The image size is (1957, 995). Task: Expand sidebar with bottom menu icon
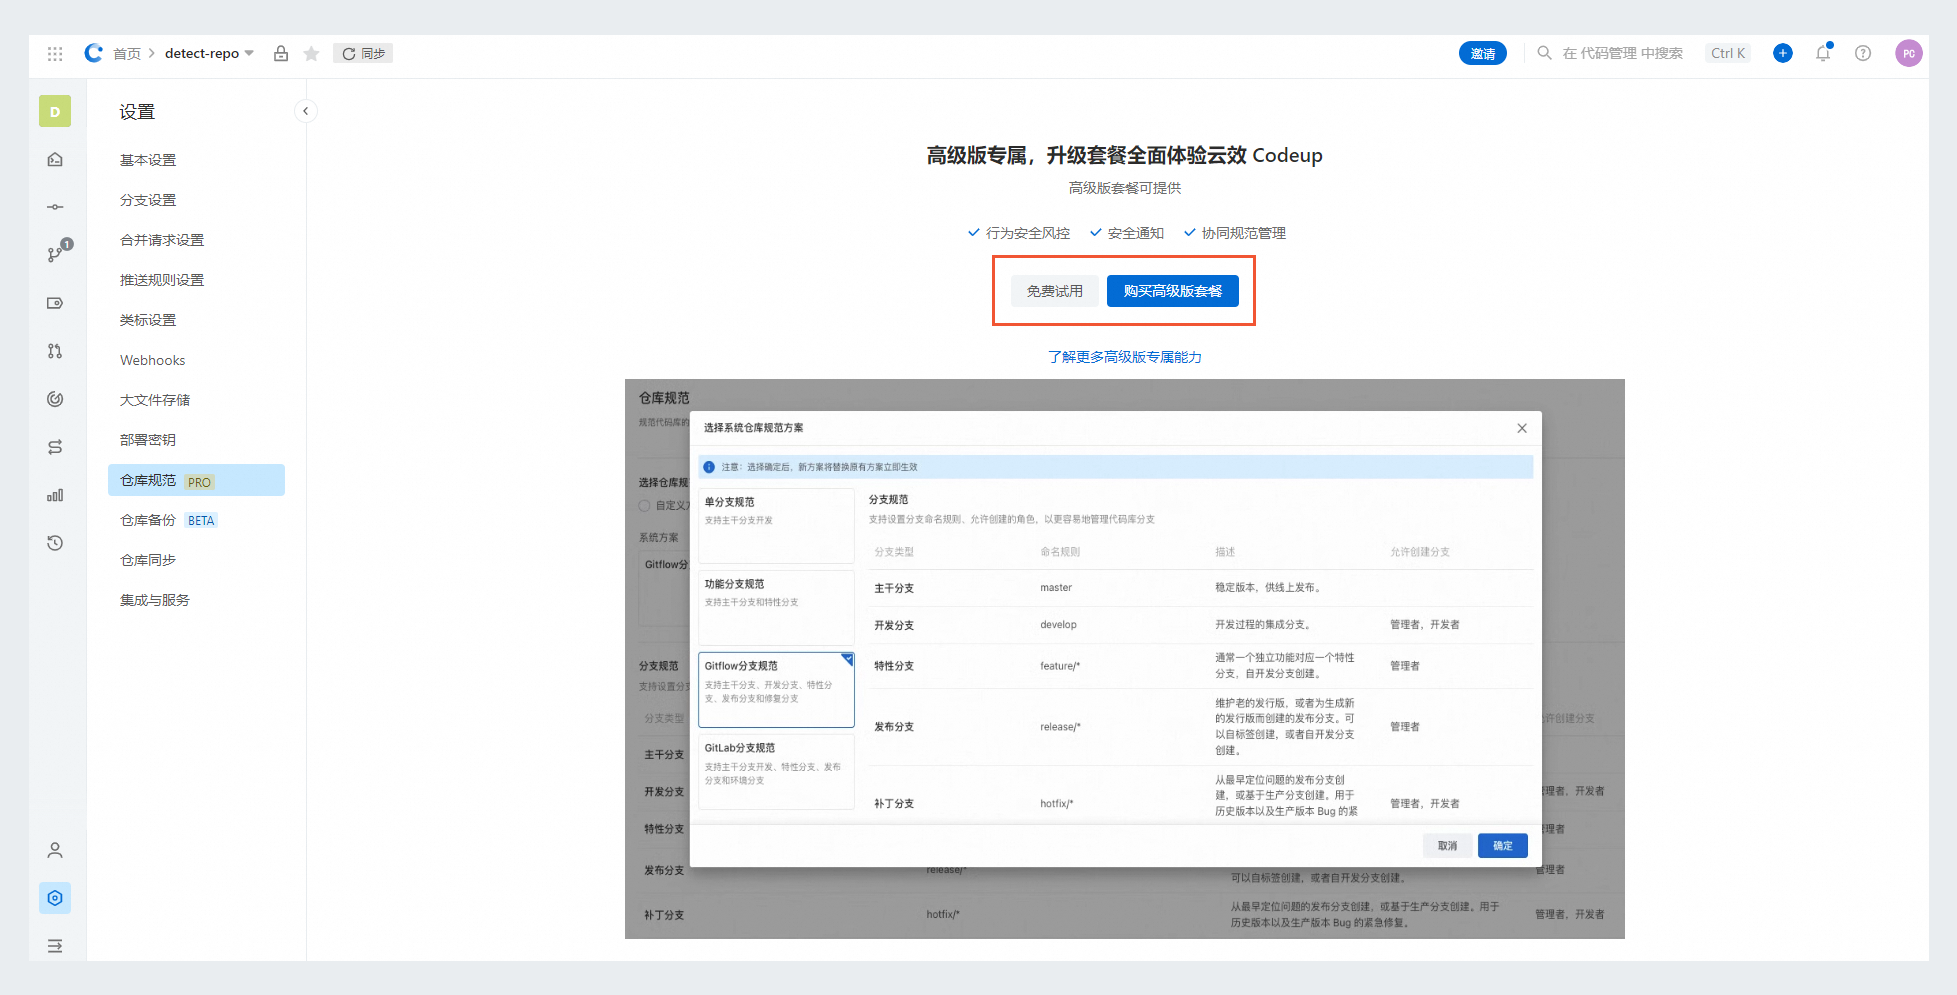click(55, 946)
